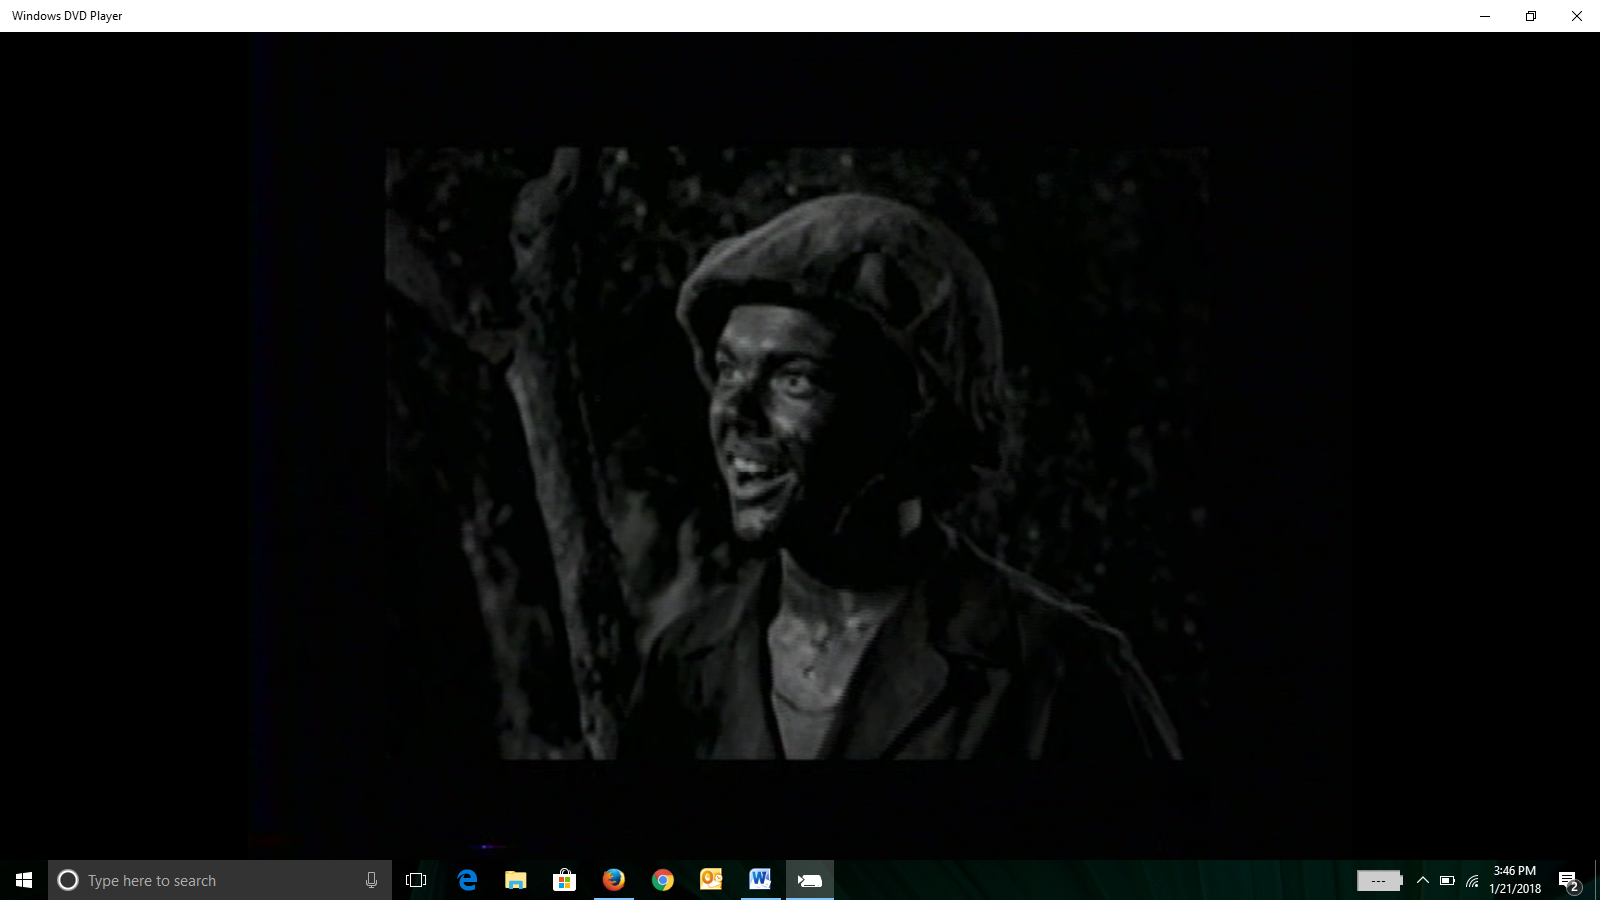
Task: Open the Wi-Fi network tray icon
Action: (x=1472, y=880)
